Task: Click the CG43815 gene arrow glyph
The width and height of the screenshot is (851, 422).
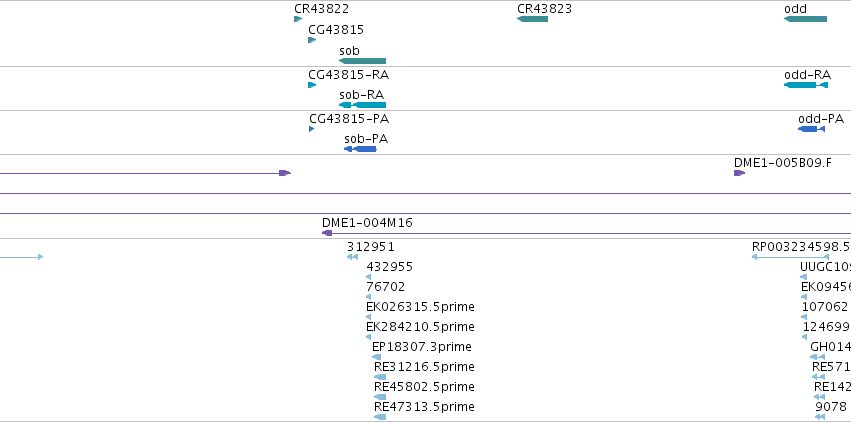Action: 312,40
